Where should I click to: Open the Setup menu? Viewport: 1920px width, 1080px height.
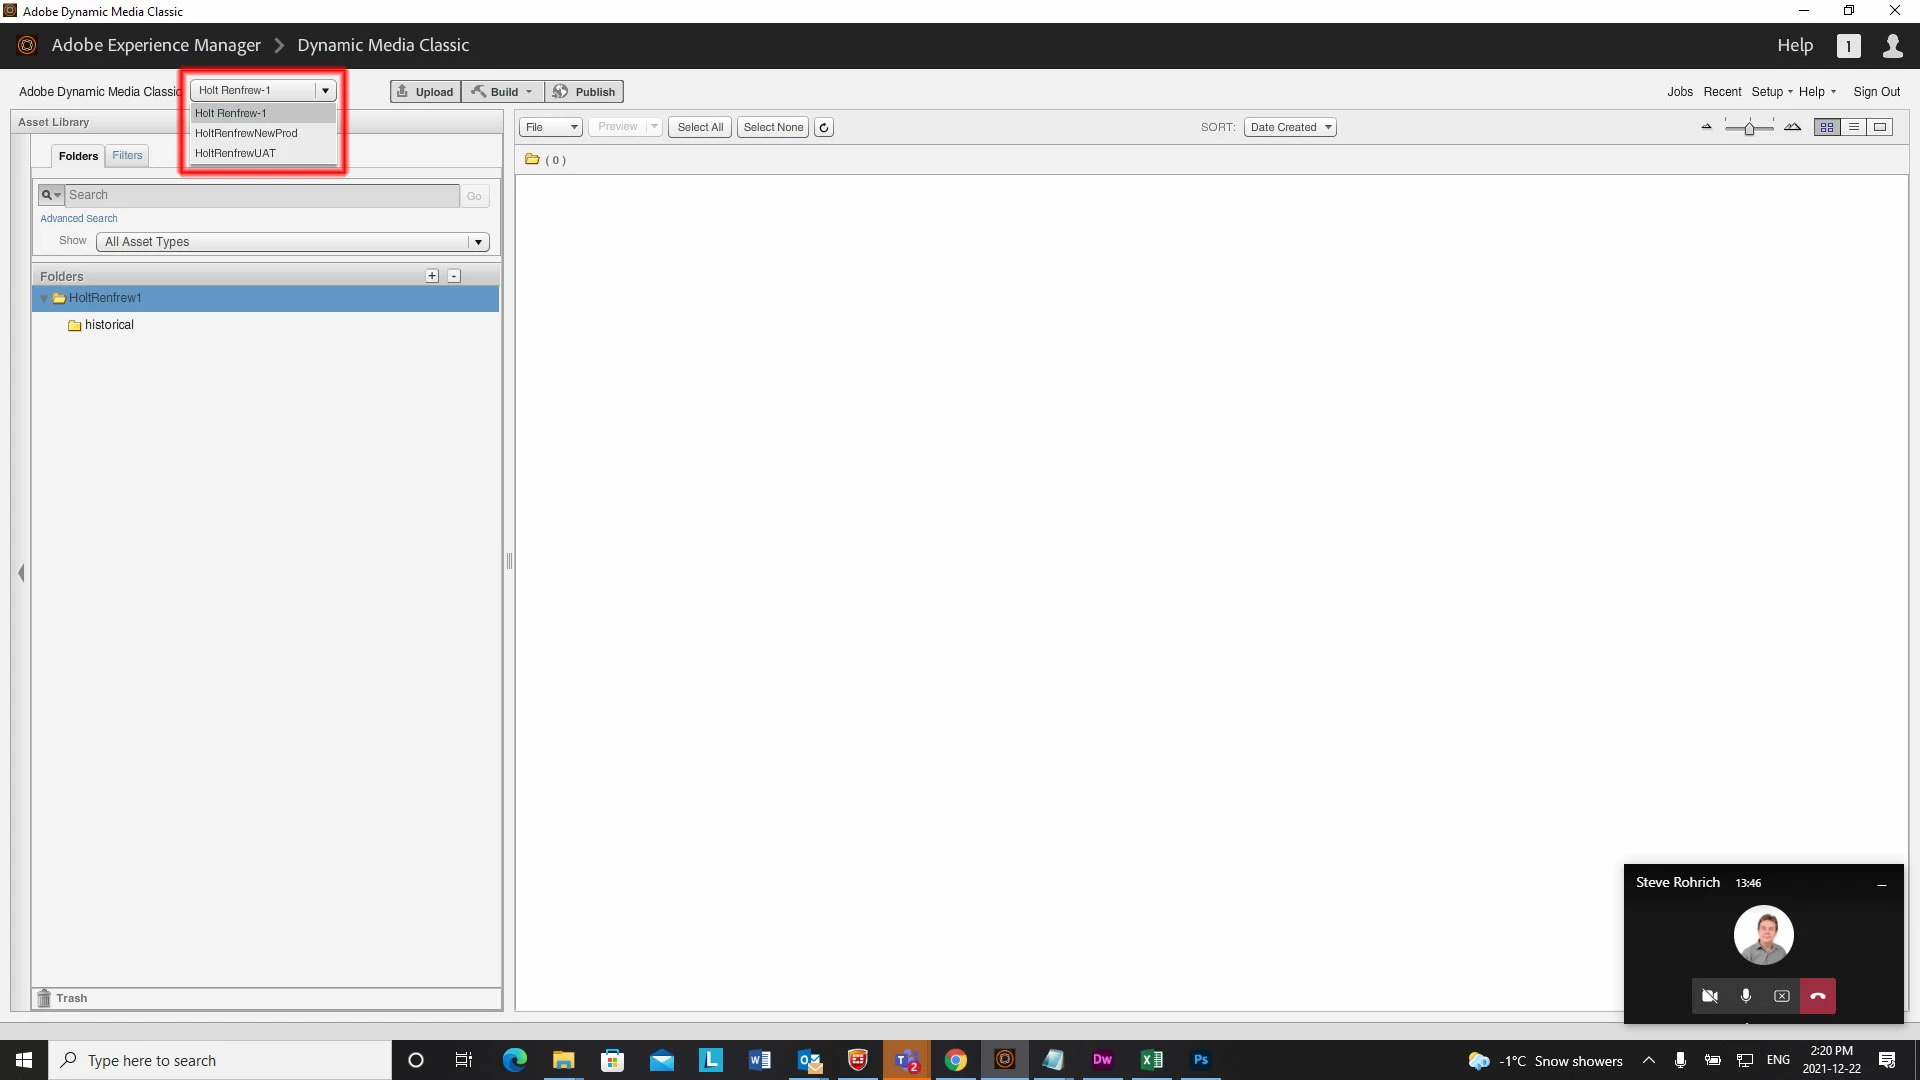(x=1768, y=92)
